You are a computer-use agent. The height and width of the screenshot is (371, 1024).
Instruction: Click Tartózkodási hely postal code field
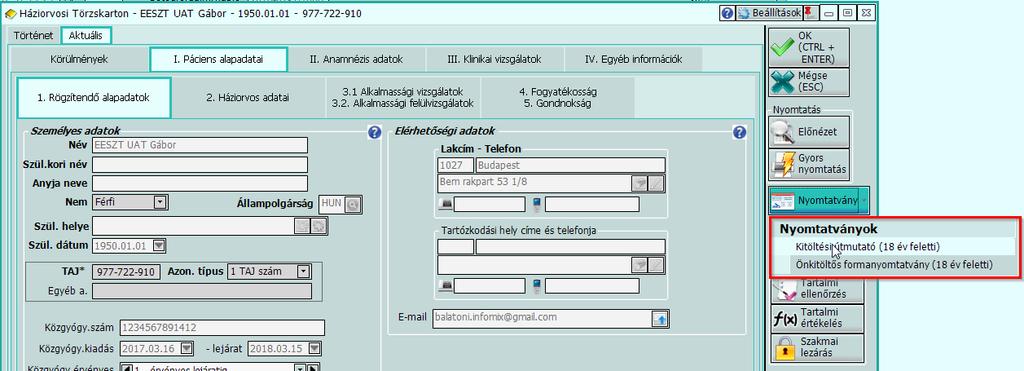click(x=455, y=246)
